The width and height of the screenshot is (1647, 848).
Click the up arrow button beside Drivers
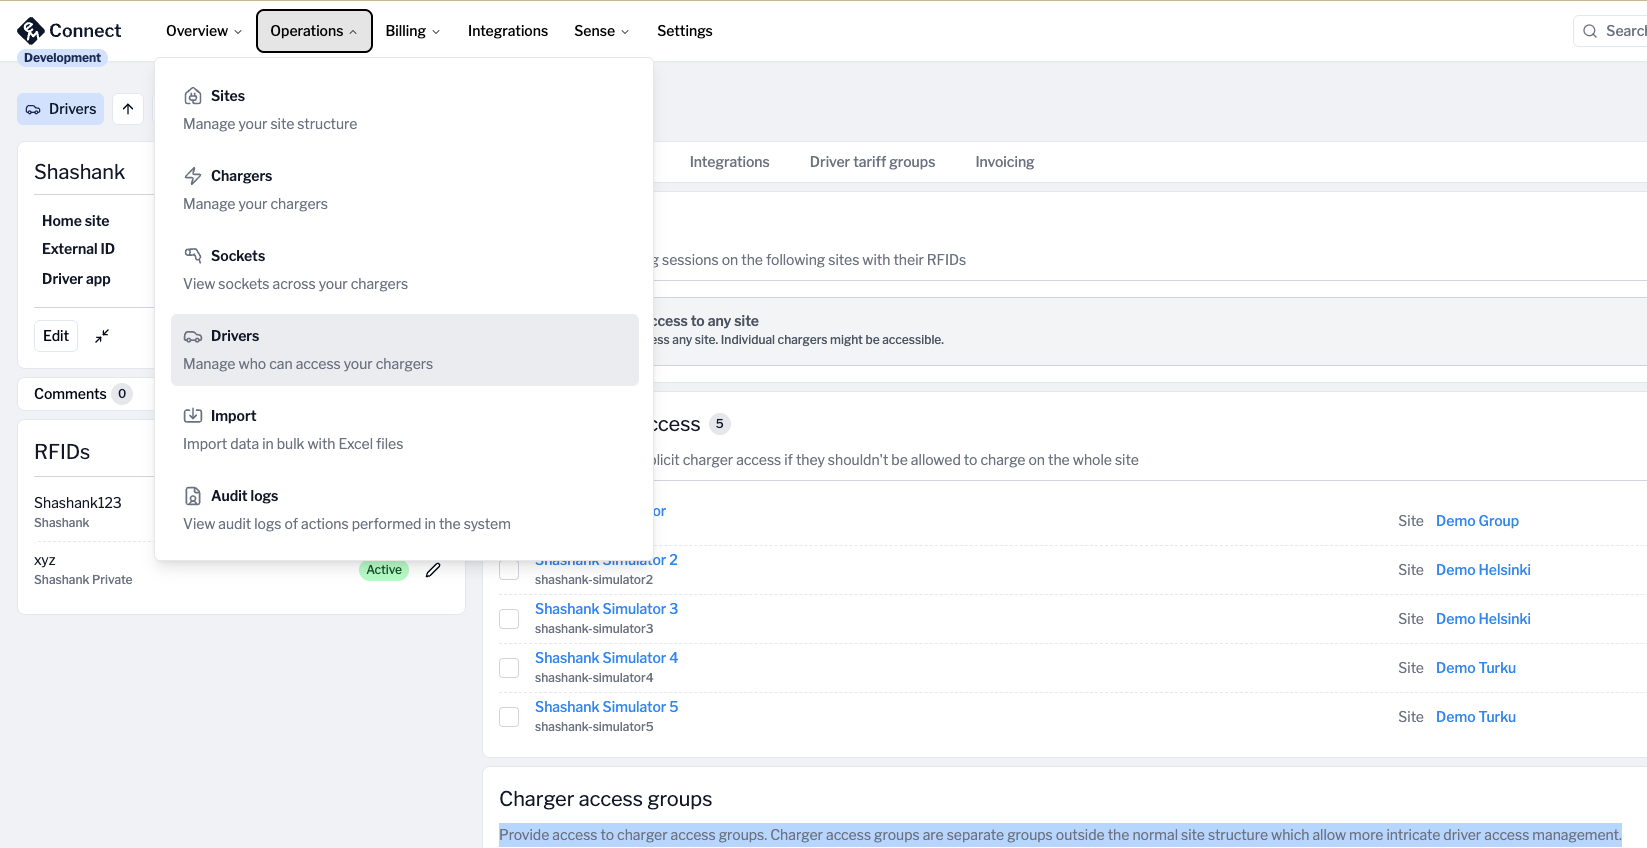pos(128,109)
